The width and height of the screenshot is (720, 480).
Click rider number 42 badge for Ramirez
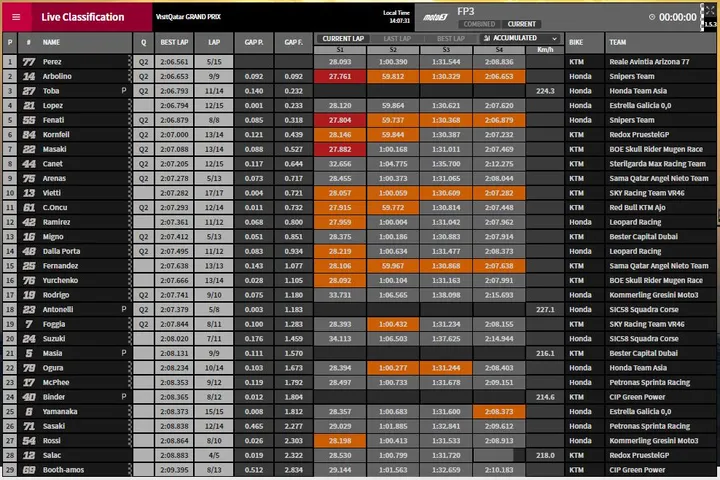pos(28,222)
